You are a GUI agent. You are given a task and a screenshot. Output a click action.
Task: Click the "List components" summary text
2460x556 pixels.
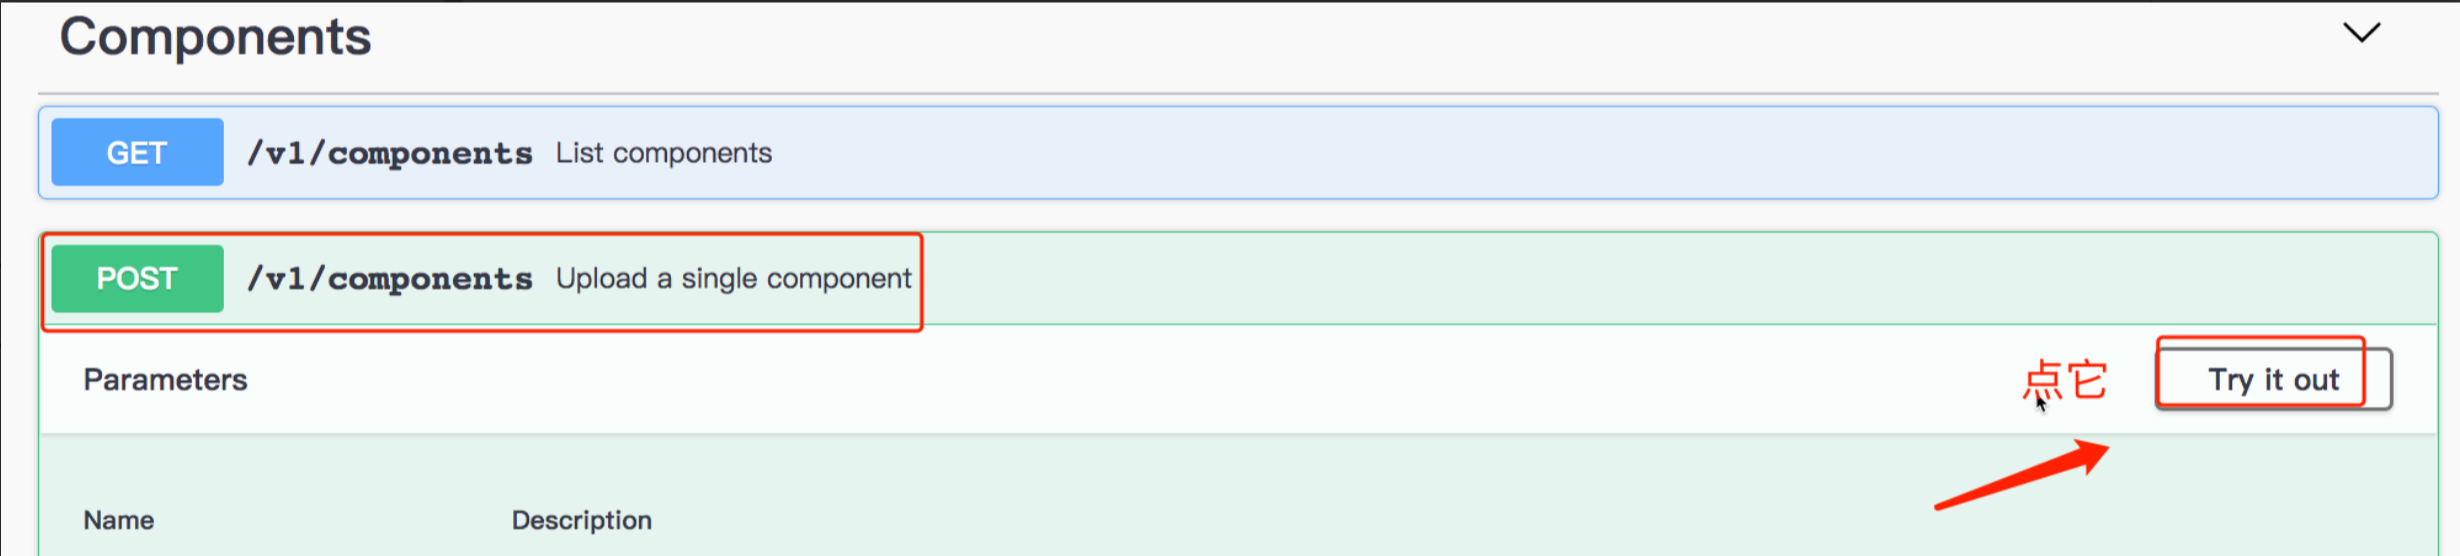pos(663,153)
